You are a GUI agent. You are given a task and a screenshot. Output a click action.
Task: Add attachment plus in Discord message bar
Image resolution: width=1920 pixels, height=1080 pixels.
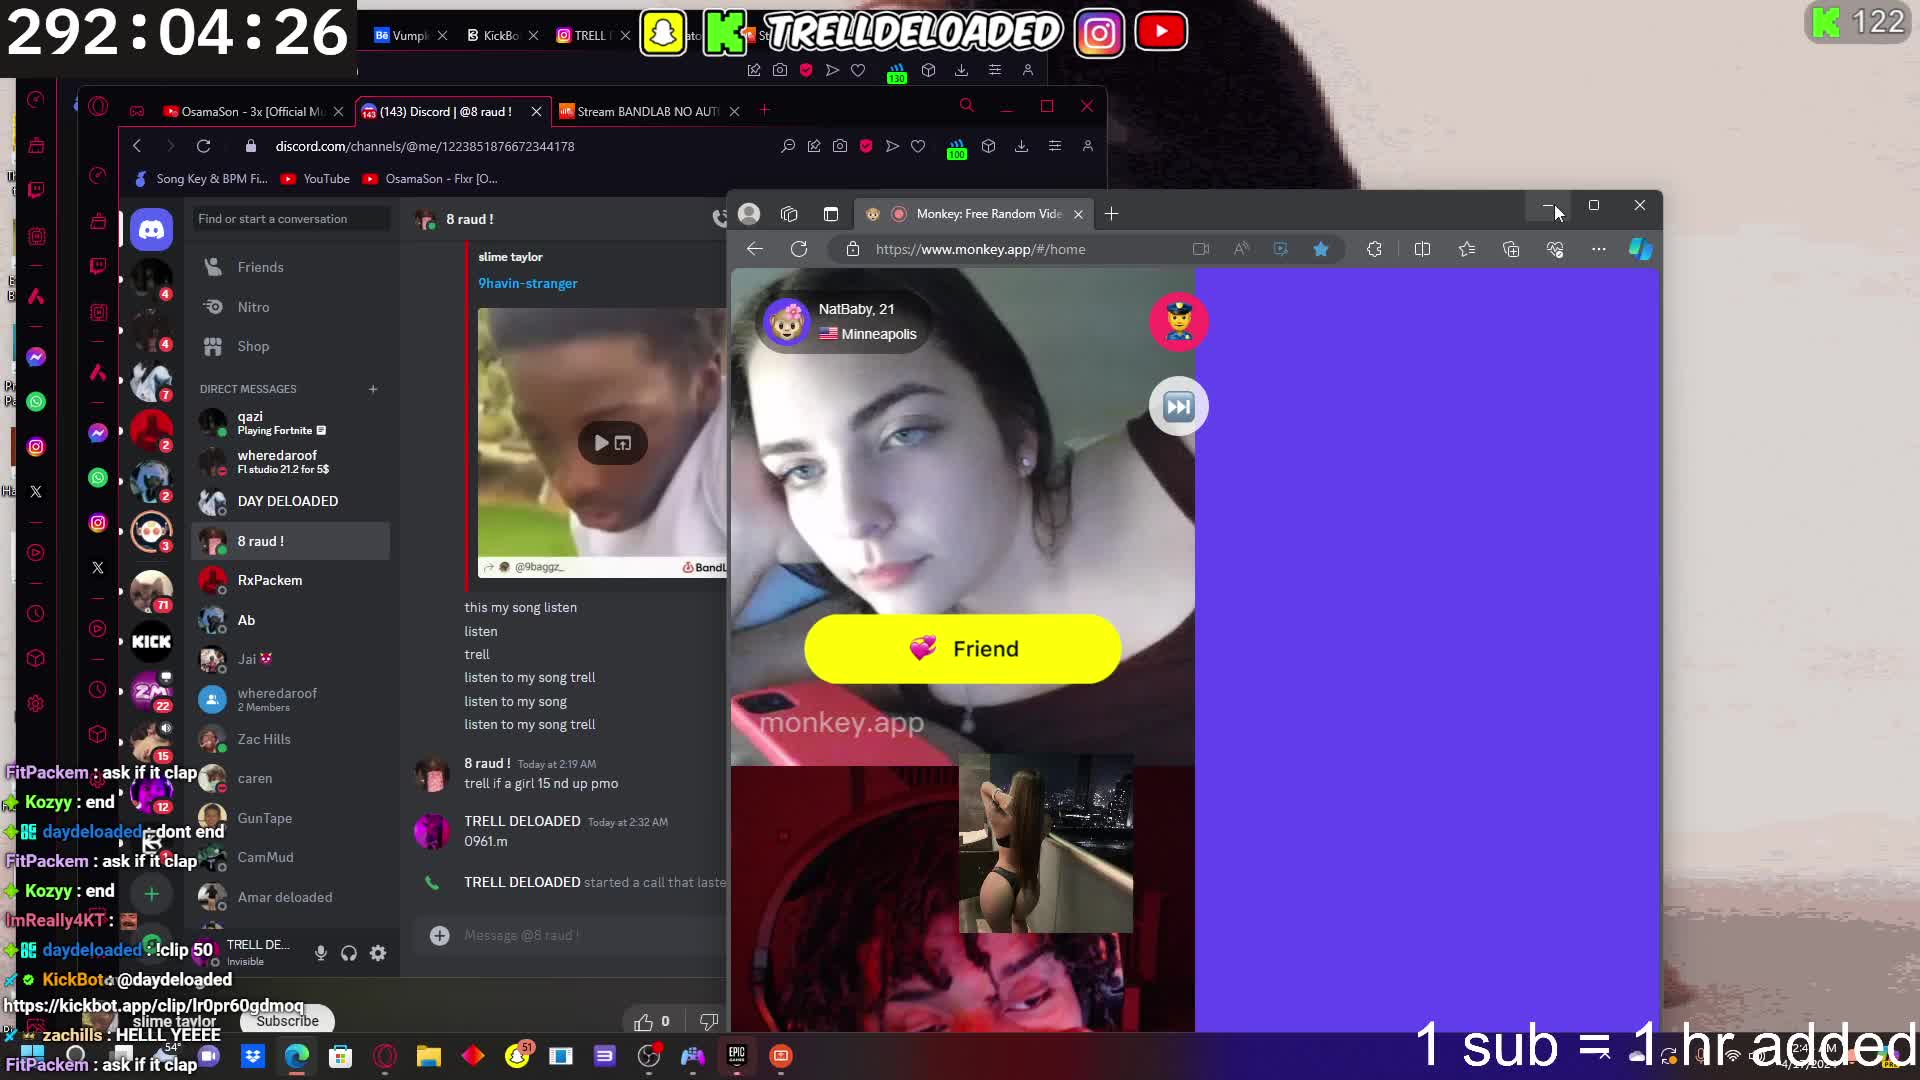click(x=439, y=935)
